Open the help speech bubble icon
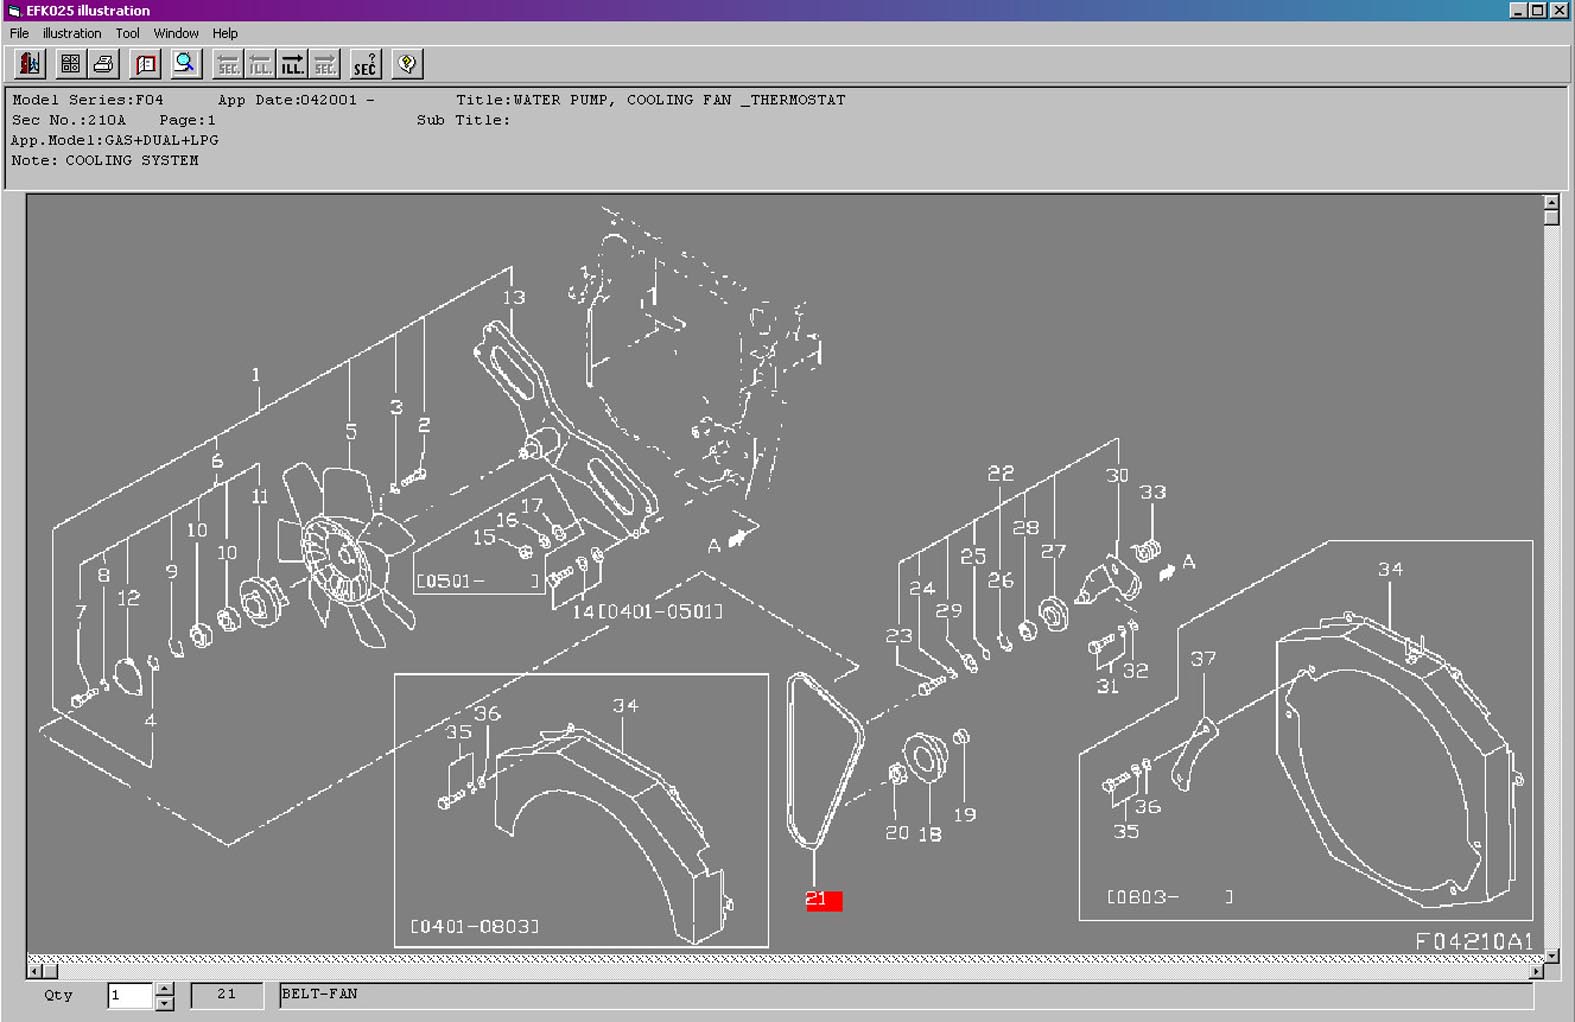The height and width of the screenshot is (1022, 1575). (x=407, y=65)
